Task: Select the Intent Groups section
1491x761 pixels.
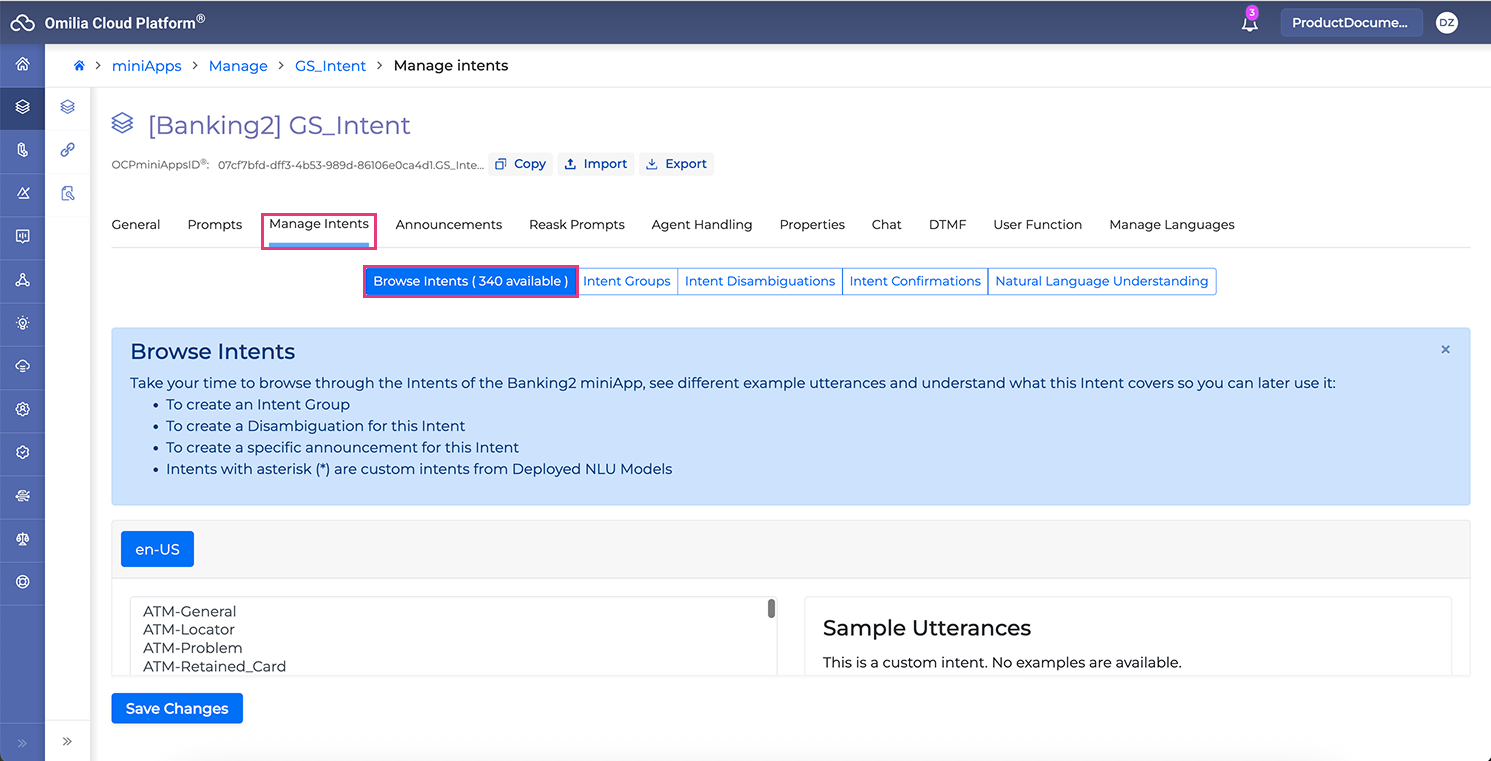Action: [627, 282]
